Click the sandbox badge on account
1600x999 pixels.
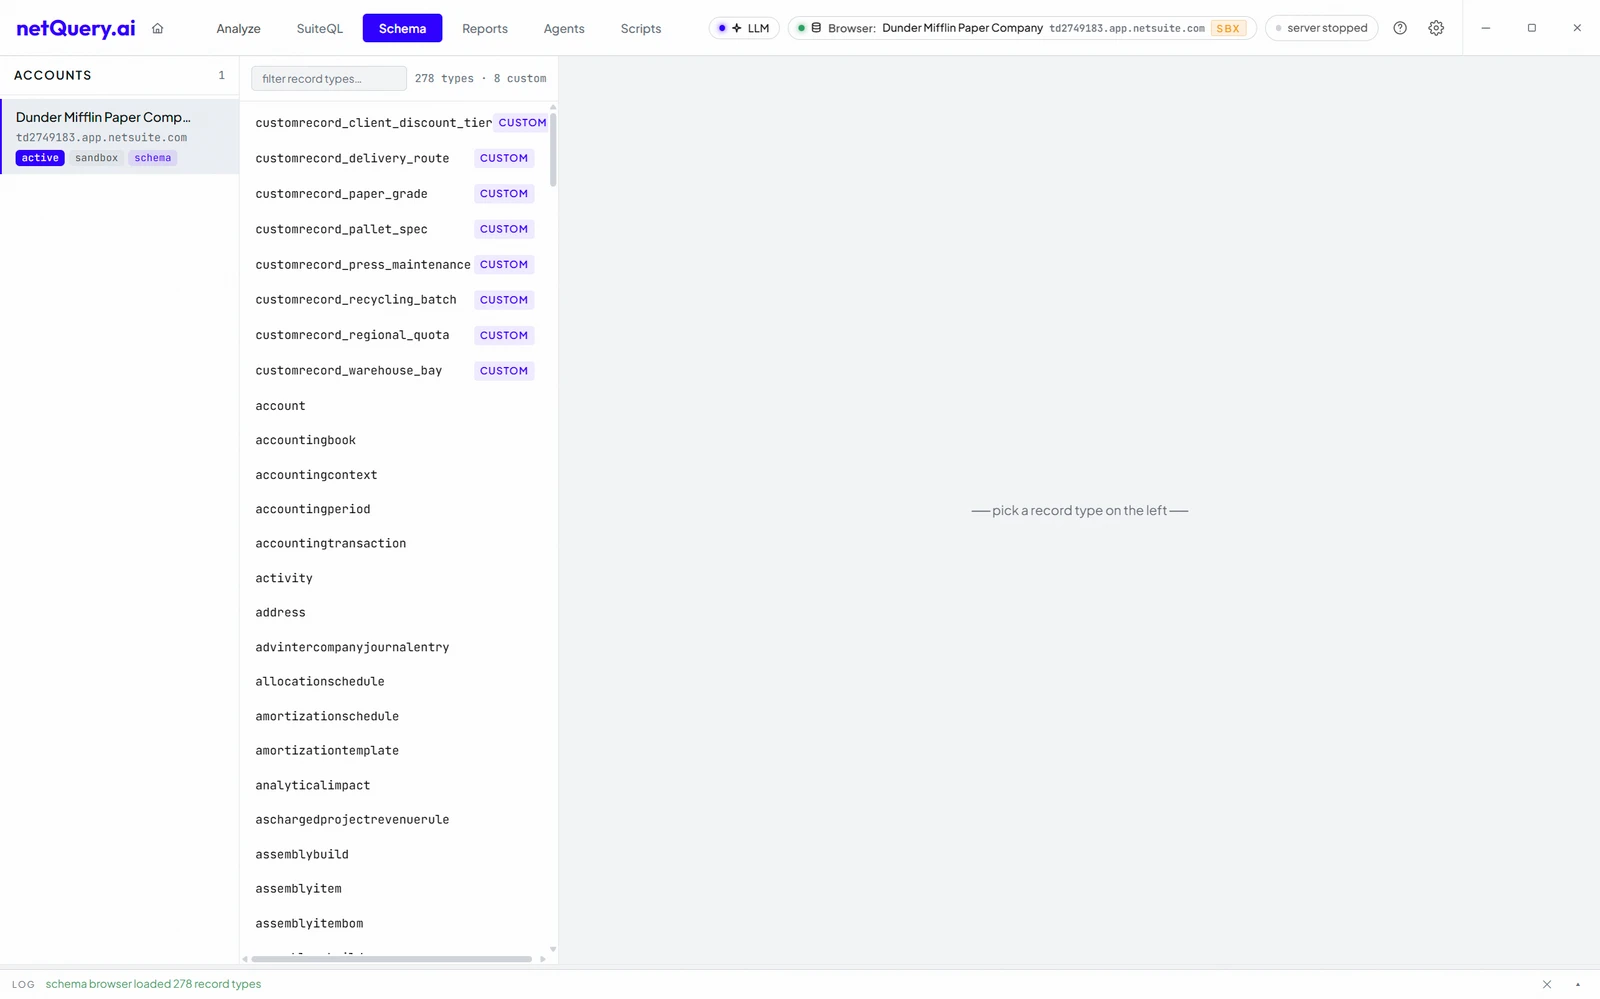coord(96,158)
